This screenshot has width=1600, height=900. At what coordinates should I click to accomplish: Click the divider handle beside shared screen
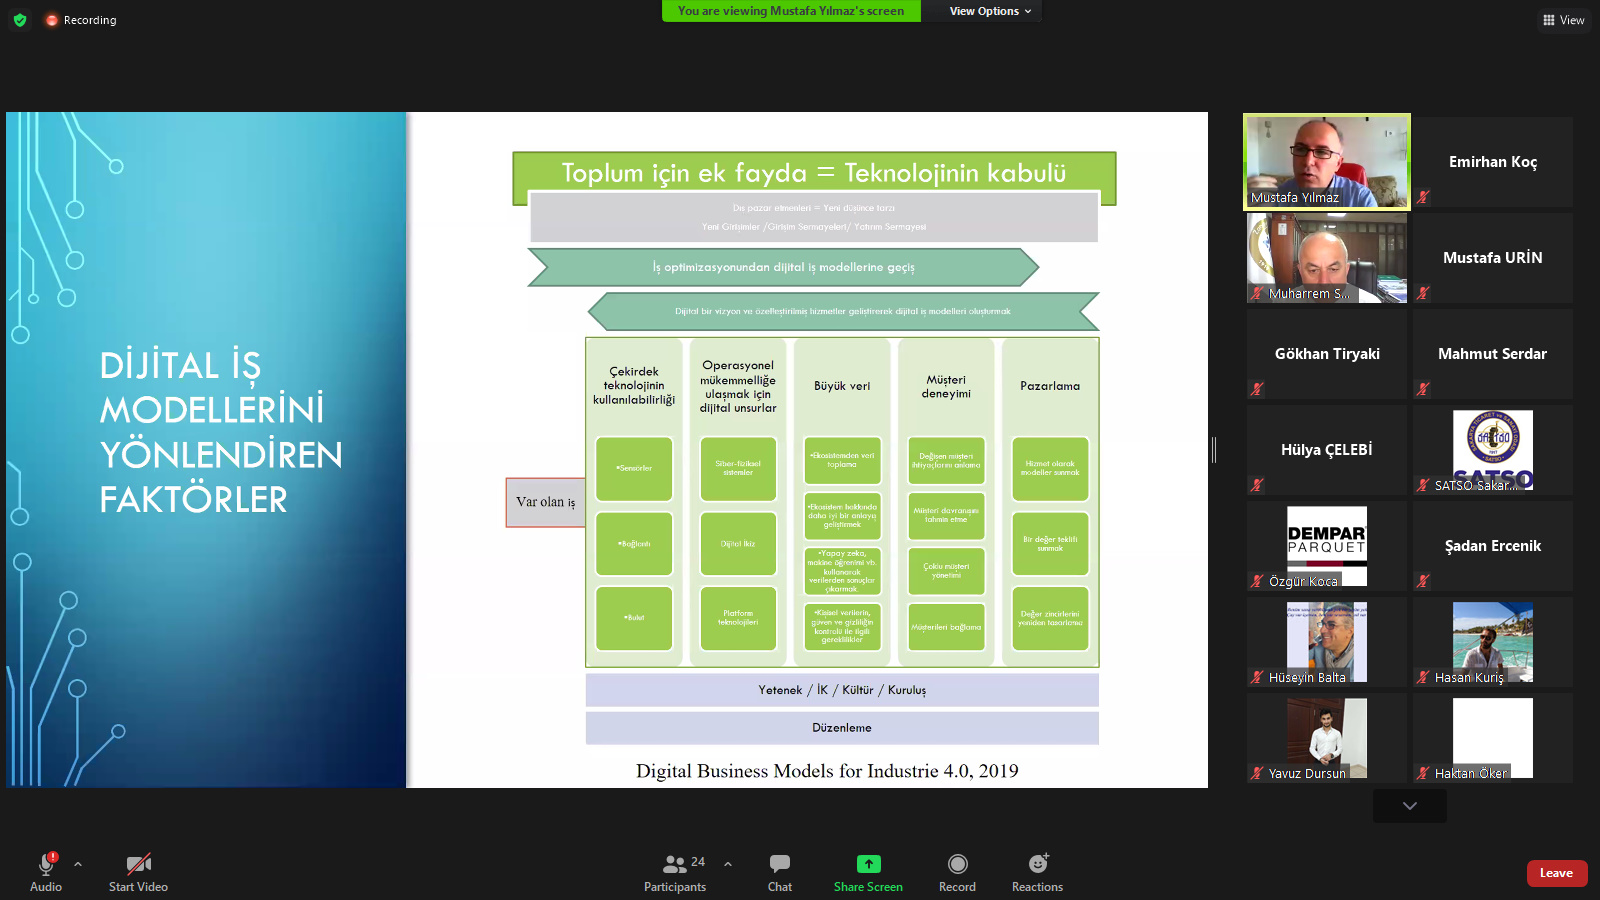(1214, 450)
